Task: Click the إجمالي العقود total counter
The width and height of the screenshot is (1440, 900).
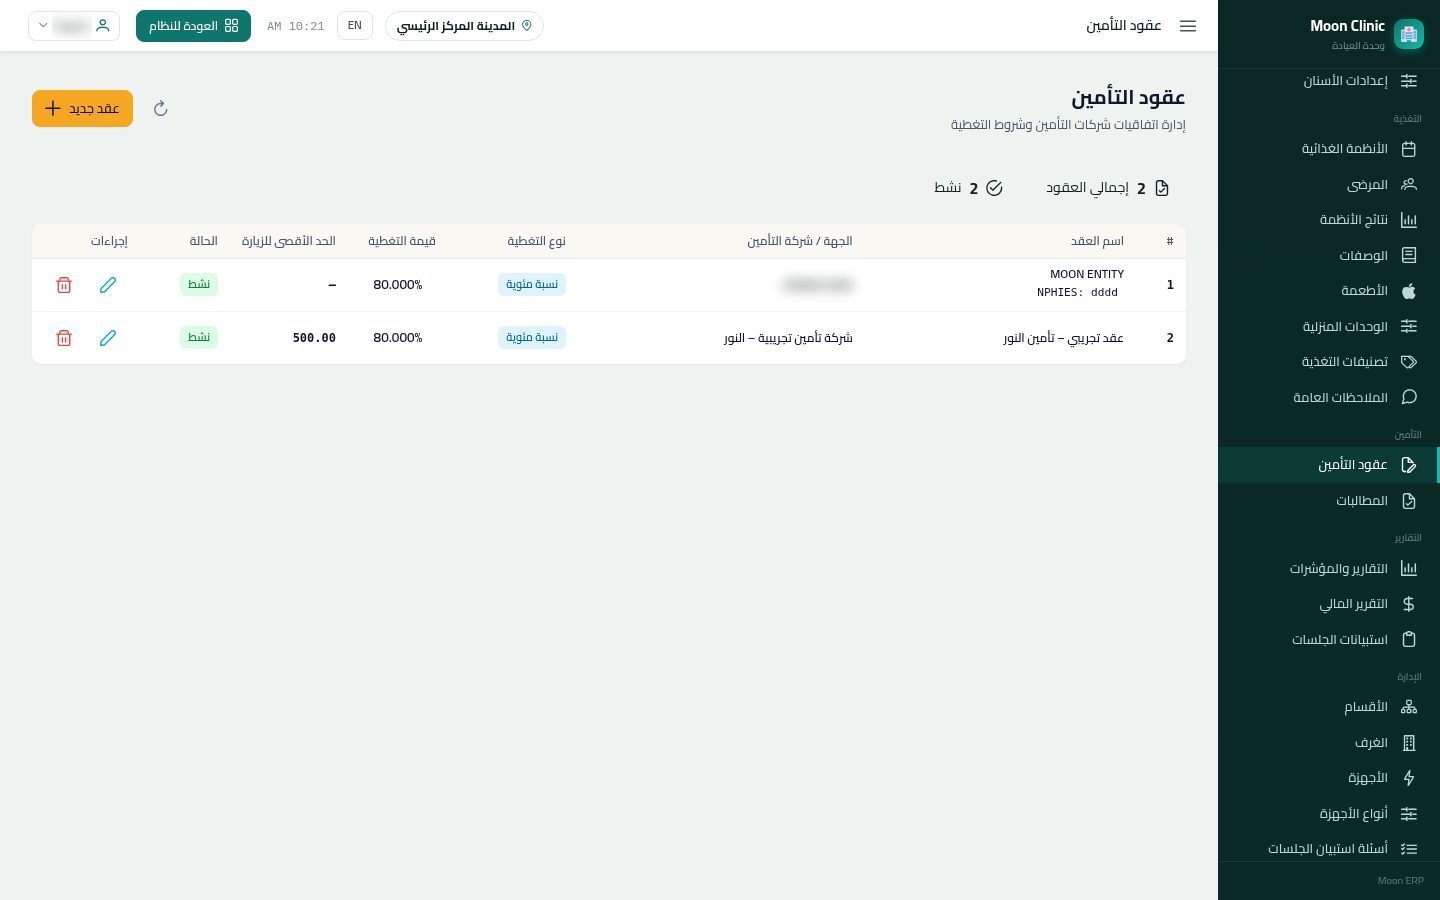Action: tap(1108, 188)
